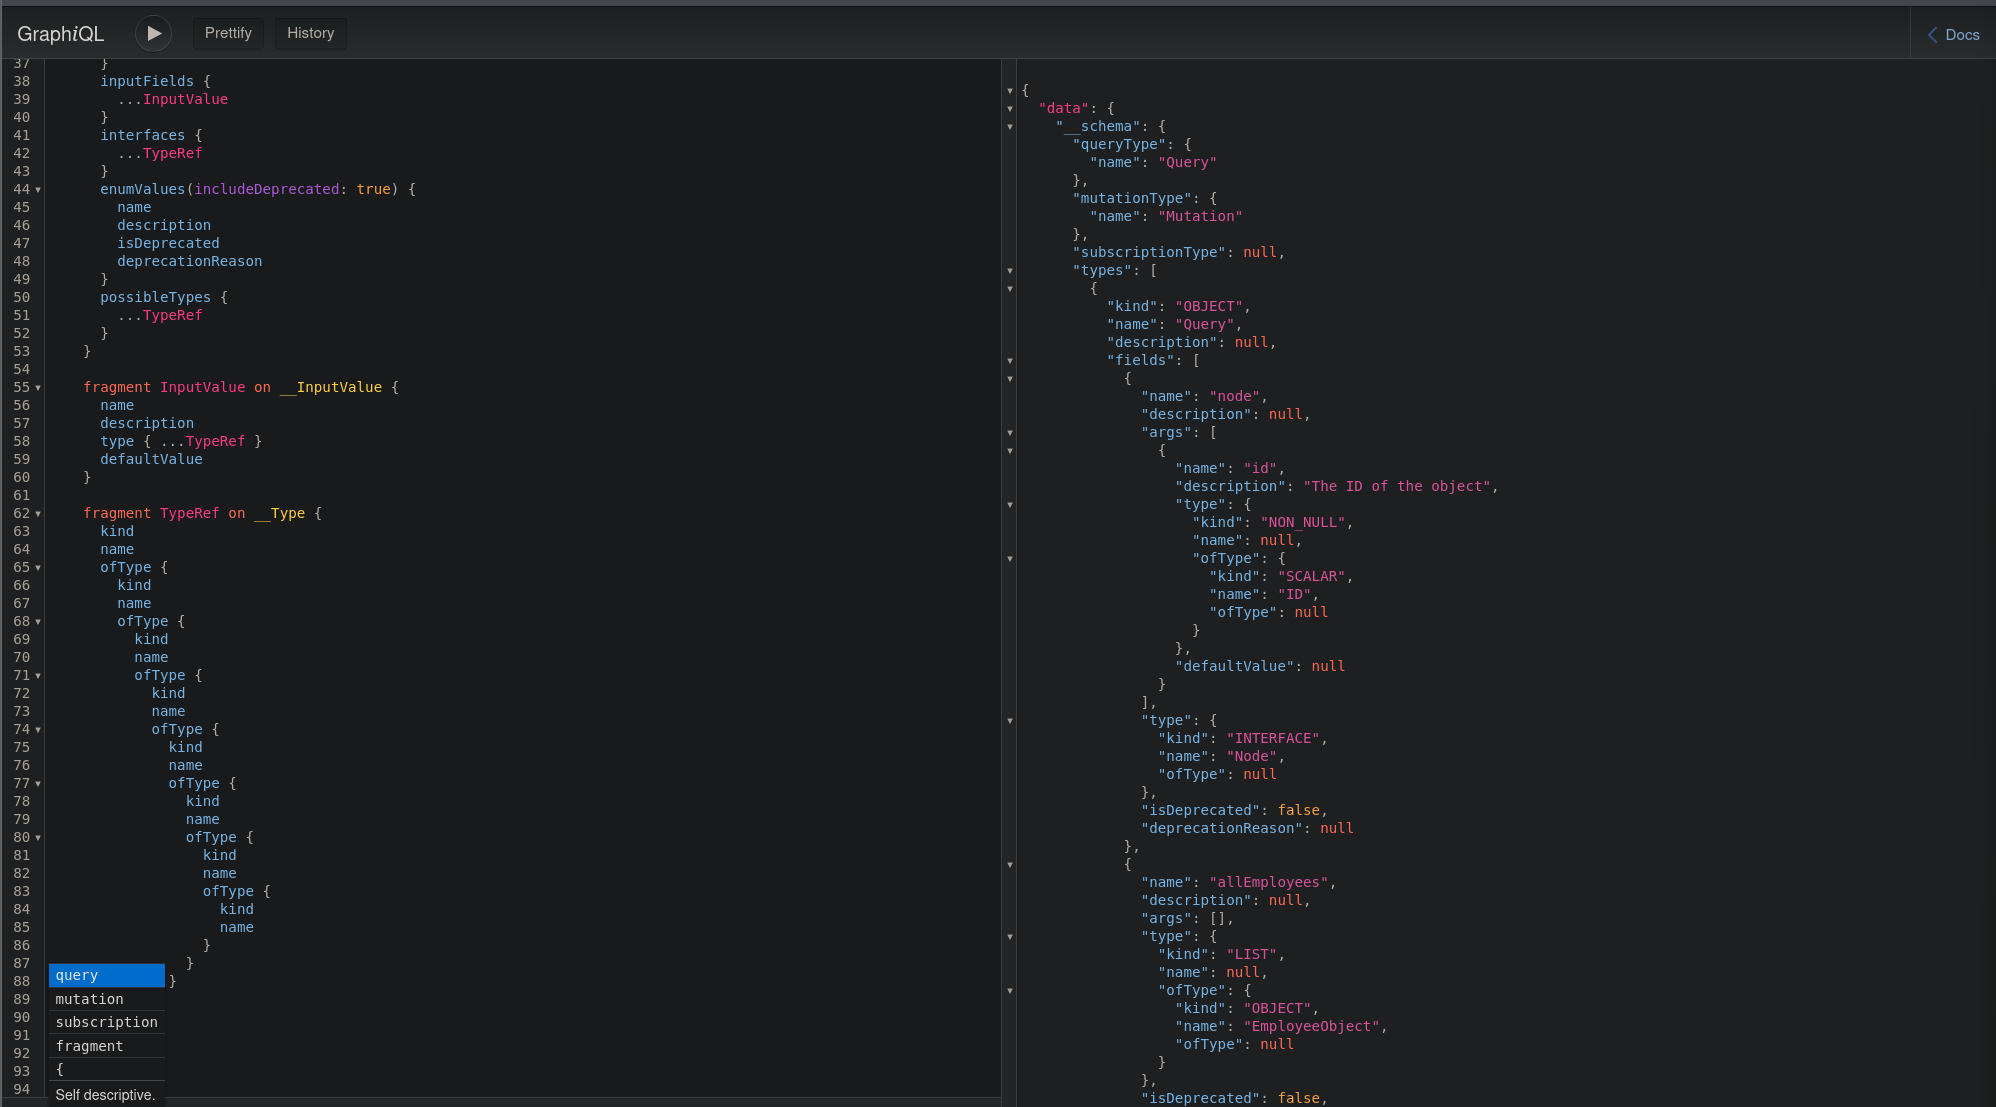Run the query with the play button

[153, 33]
